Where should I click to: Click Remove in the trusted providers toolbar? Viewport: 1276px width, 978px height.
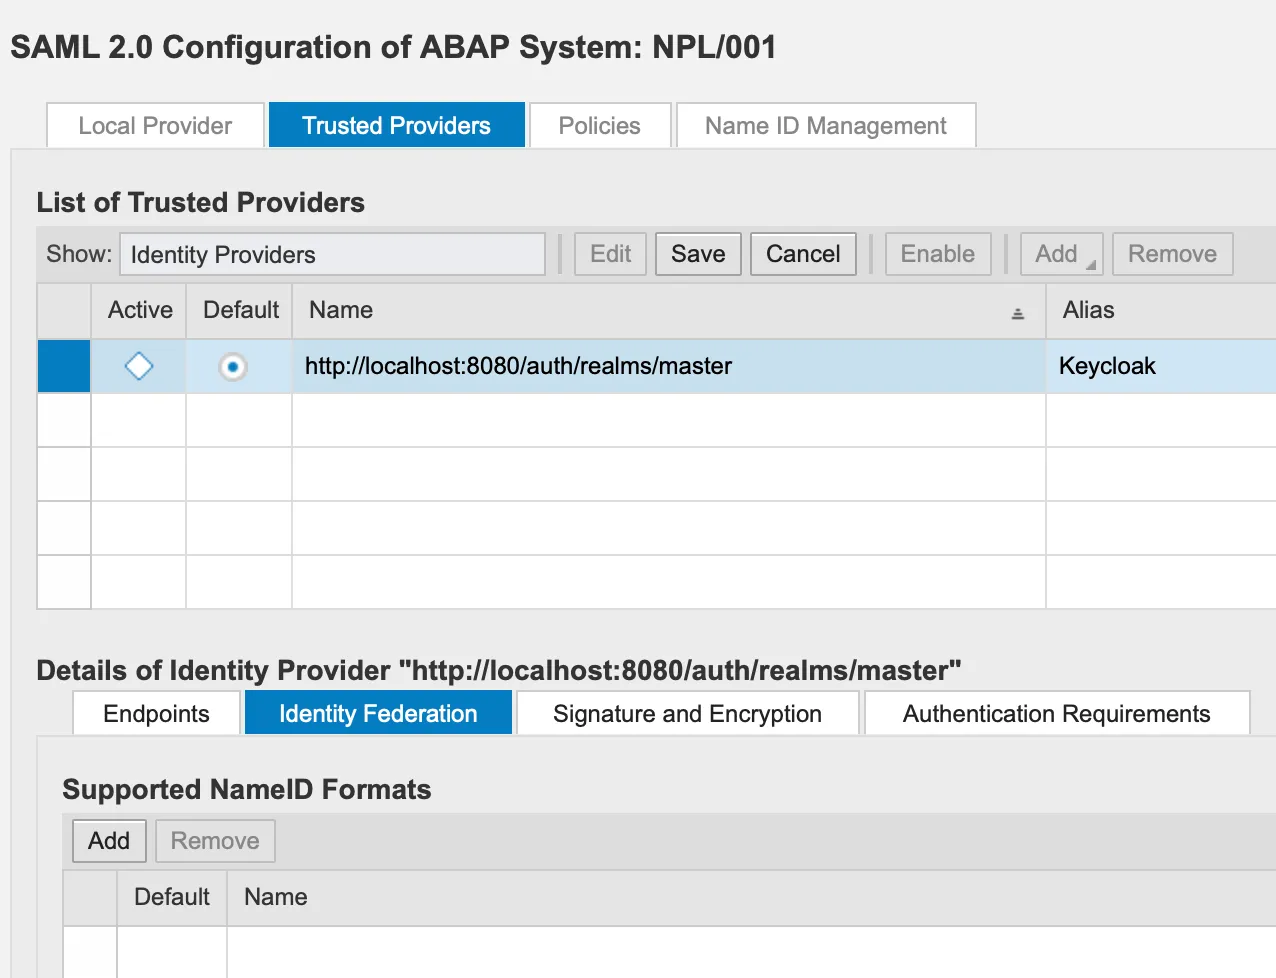tap(1172, 254)
